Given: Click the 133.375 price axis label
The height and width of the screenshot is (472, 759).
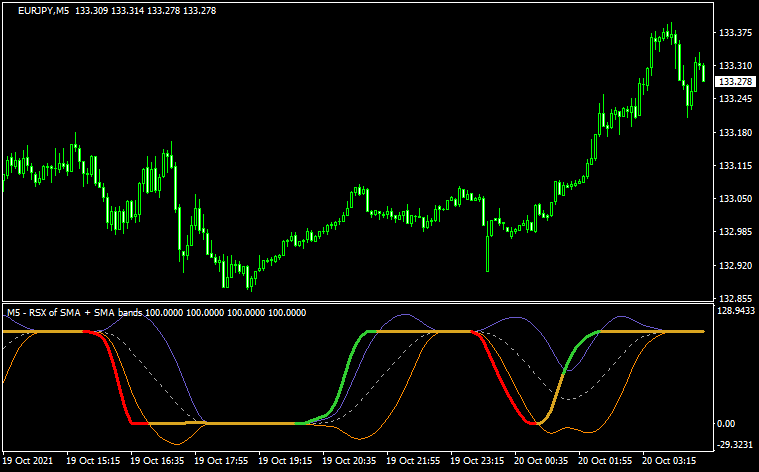Looking at the screenshot, I should click(x=735, y=32).
